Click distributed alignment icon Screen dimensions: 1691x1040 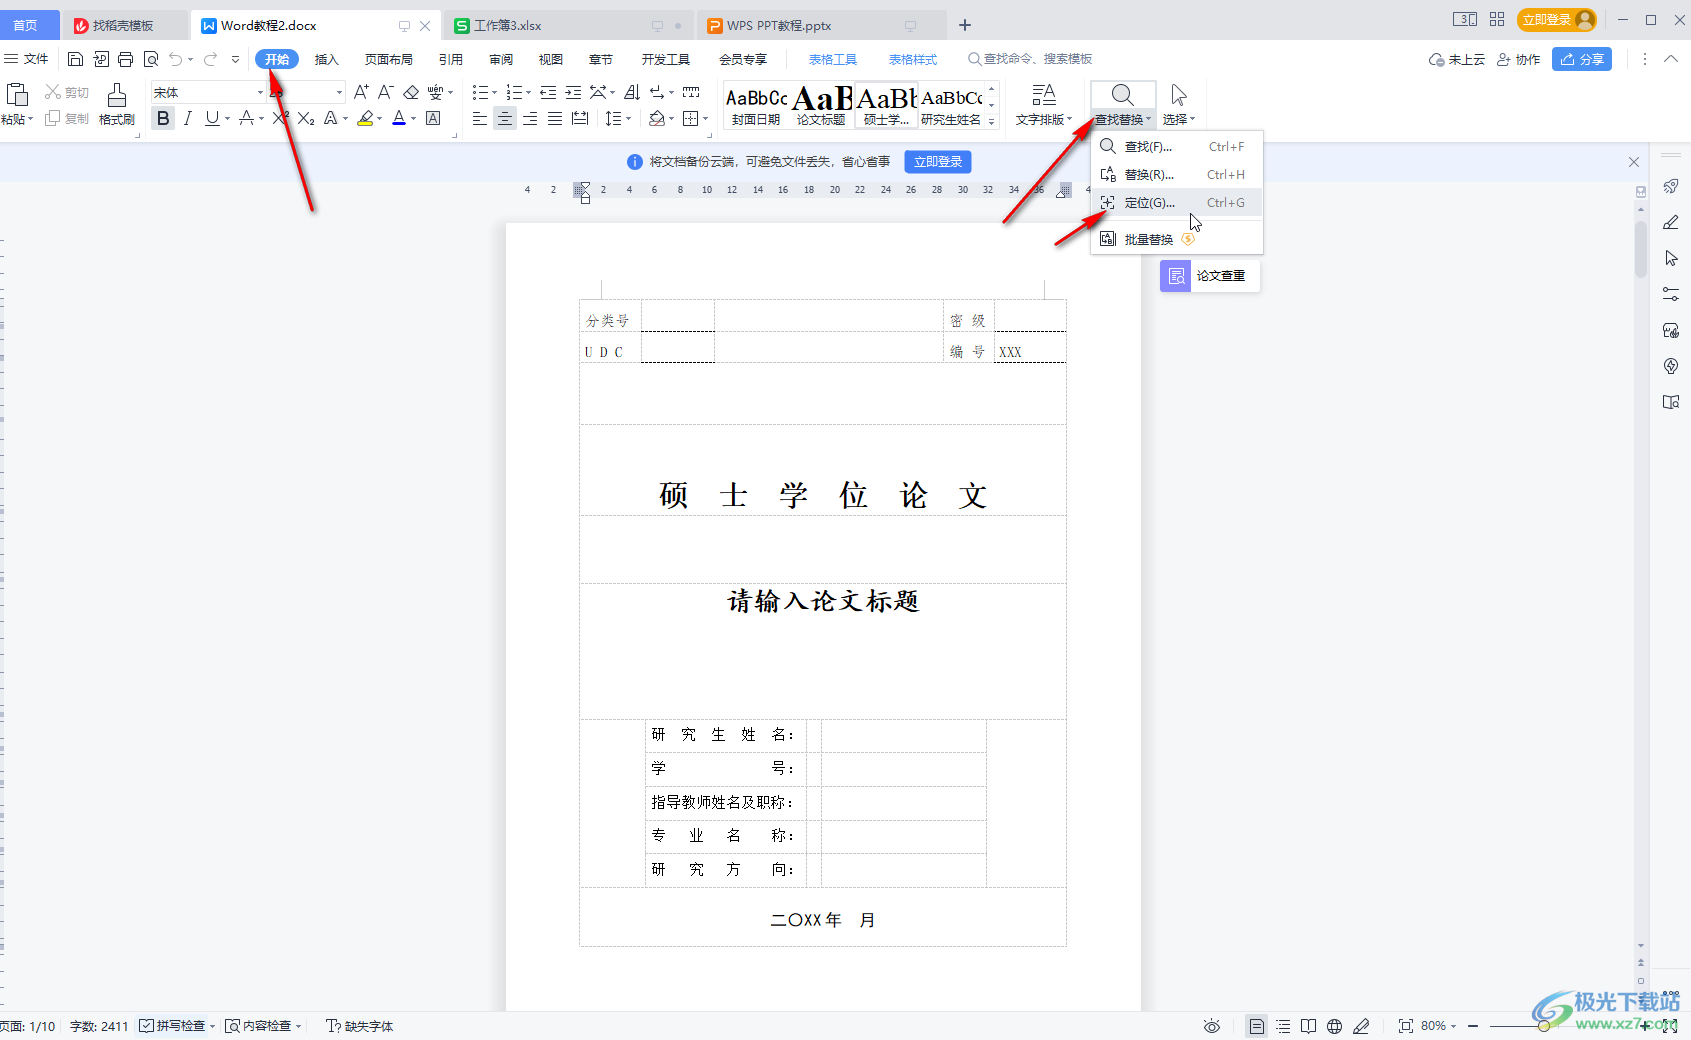pos(580,119)
